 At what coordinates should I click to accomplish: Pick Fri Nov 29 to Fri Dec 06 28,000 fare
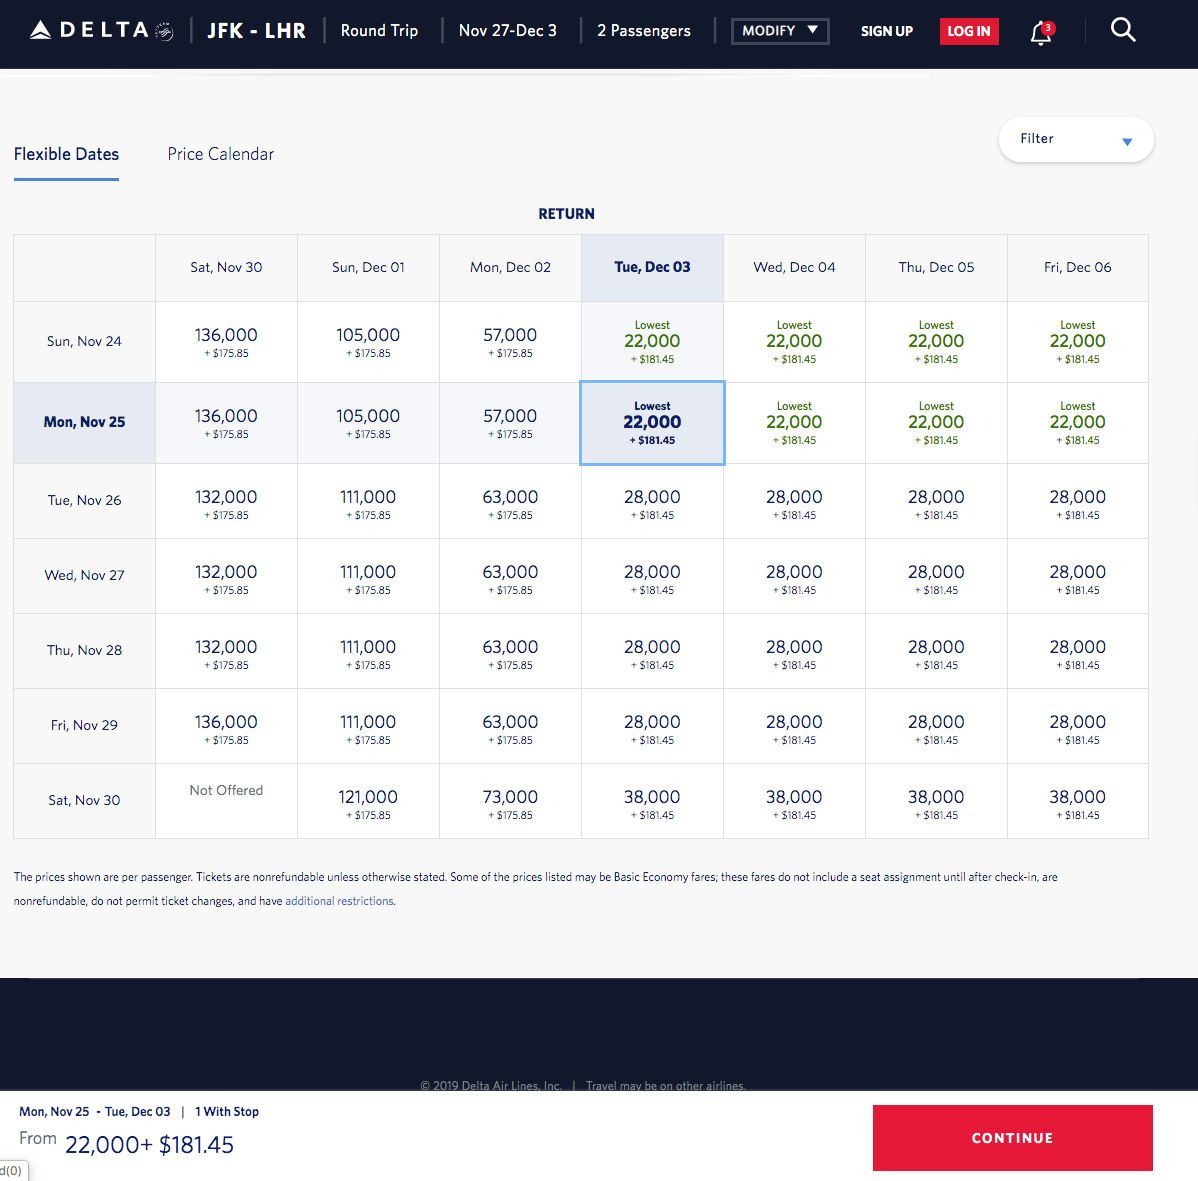1077,725
